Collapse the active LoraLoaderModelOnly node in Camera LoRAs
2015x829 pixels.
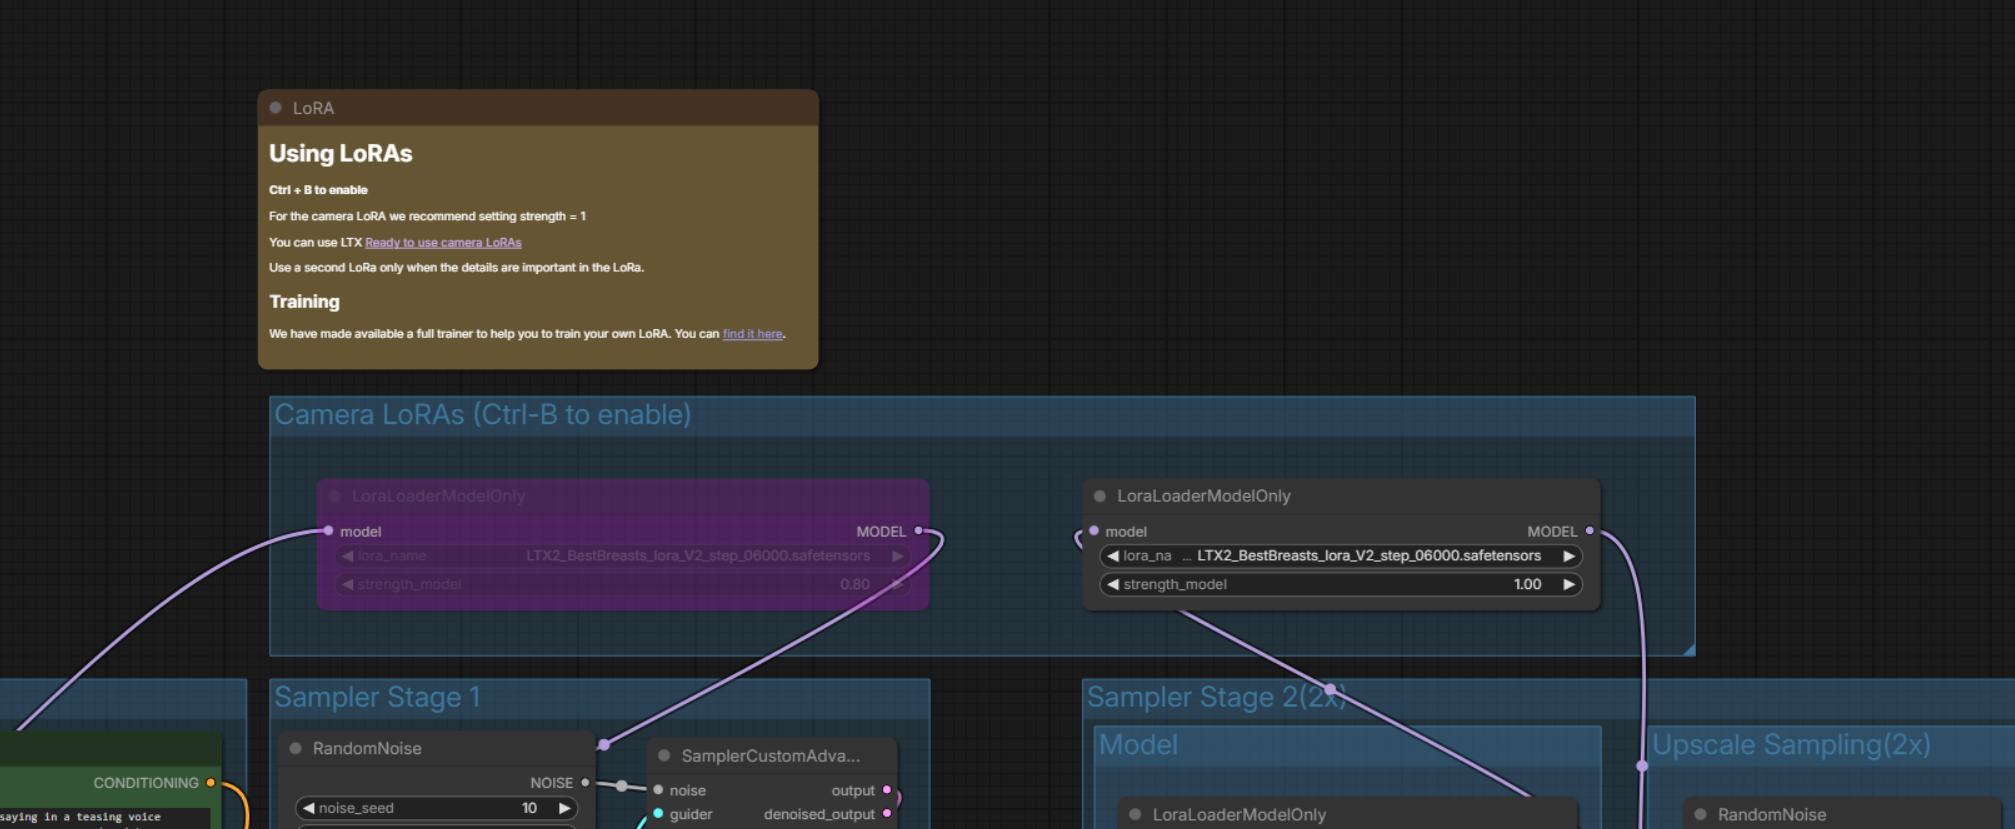[1100, 496]
